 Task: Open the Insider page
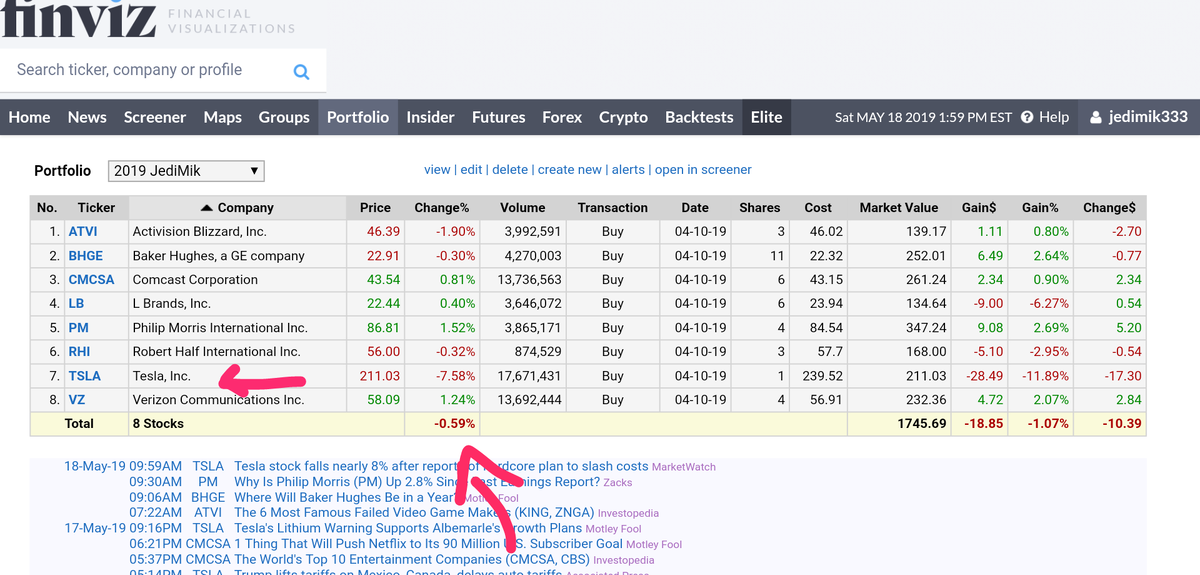point(430,117)
